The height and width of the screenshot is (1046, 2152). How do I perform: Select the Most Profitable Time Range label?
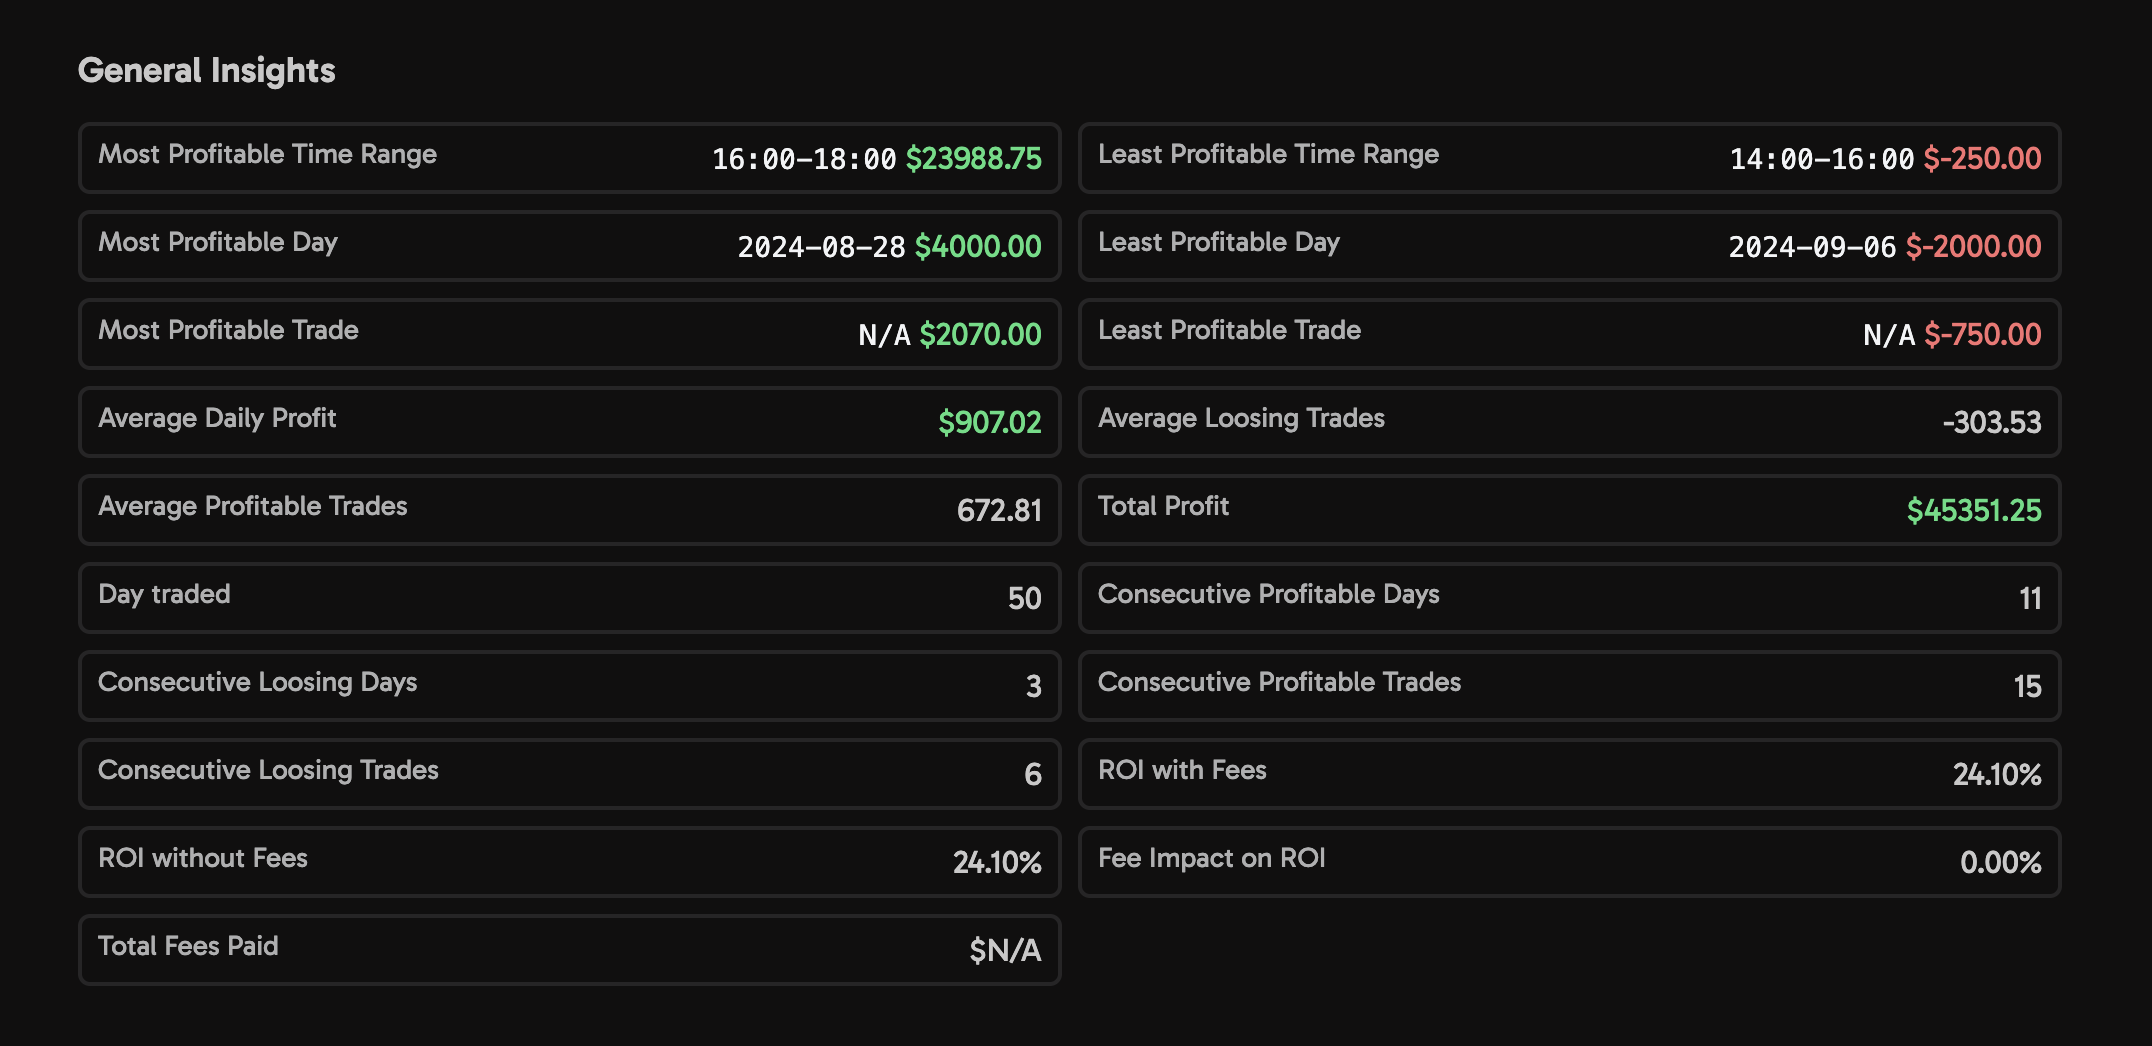click(268, 154)
